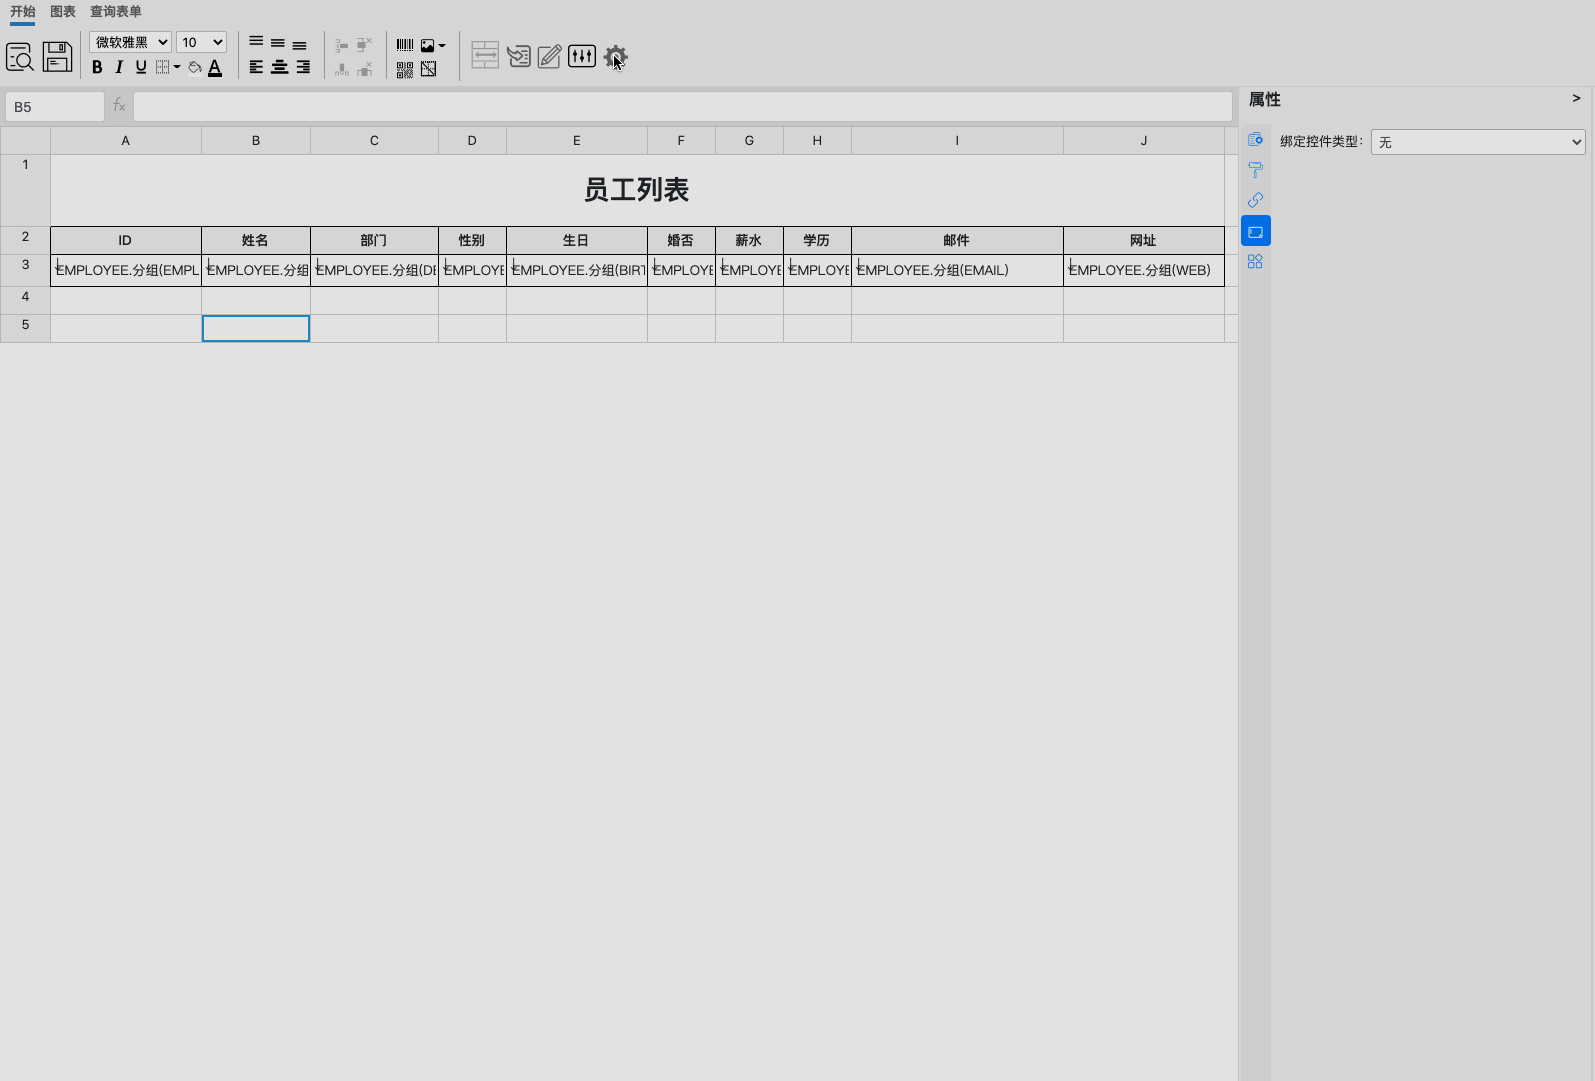Viewport: 1595px width, 1081px height.
Task: Center text horizontally
Action: pos(279,67)
